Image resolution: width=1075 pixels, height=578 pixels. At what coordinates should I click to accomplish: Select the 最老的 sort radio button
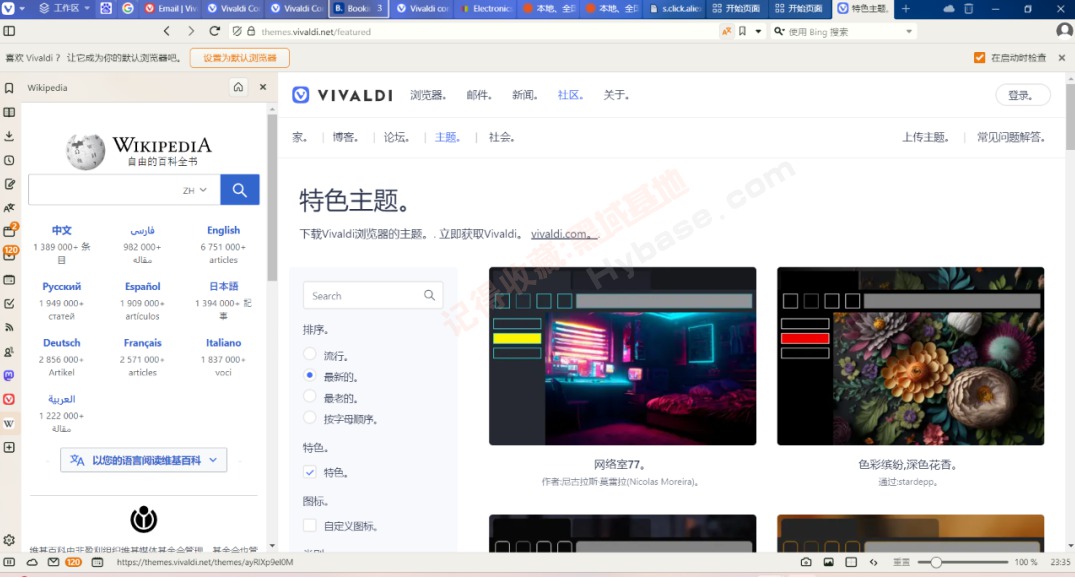(310, 396)
